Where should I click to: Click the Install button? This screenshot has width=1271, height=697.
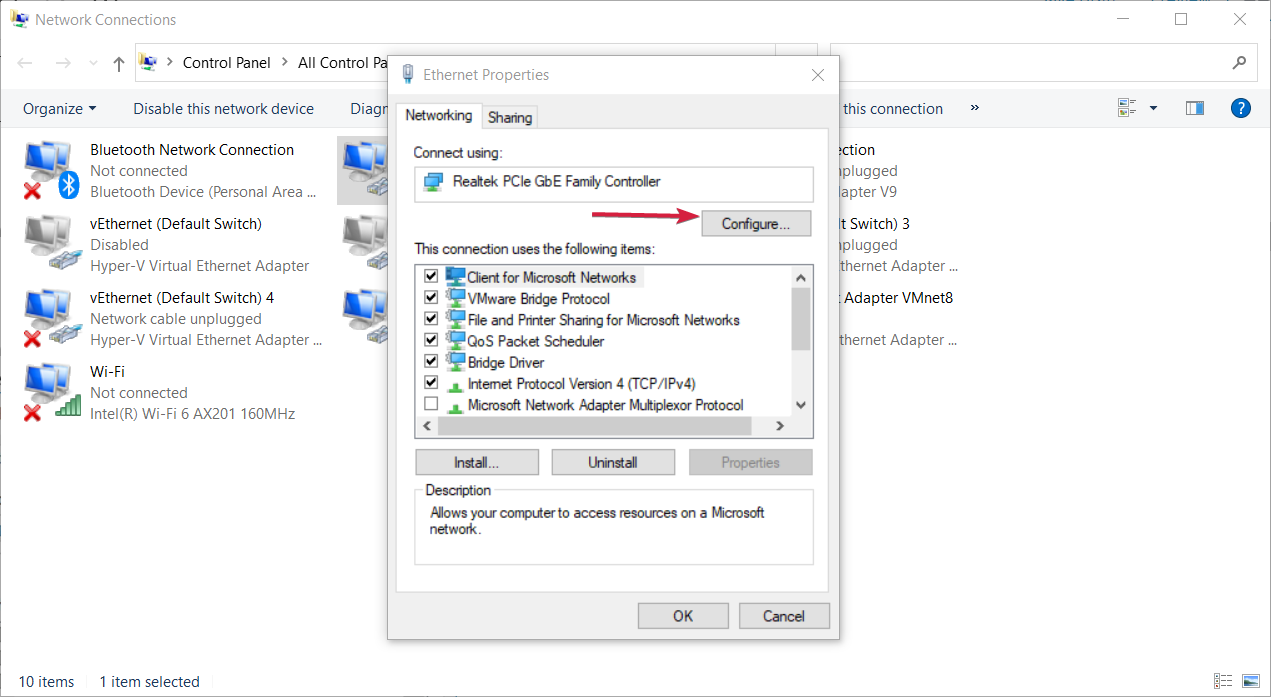pyautogui.click(x=477, y=462)
